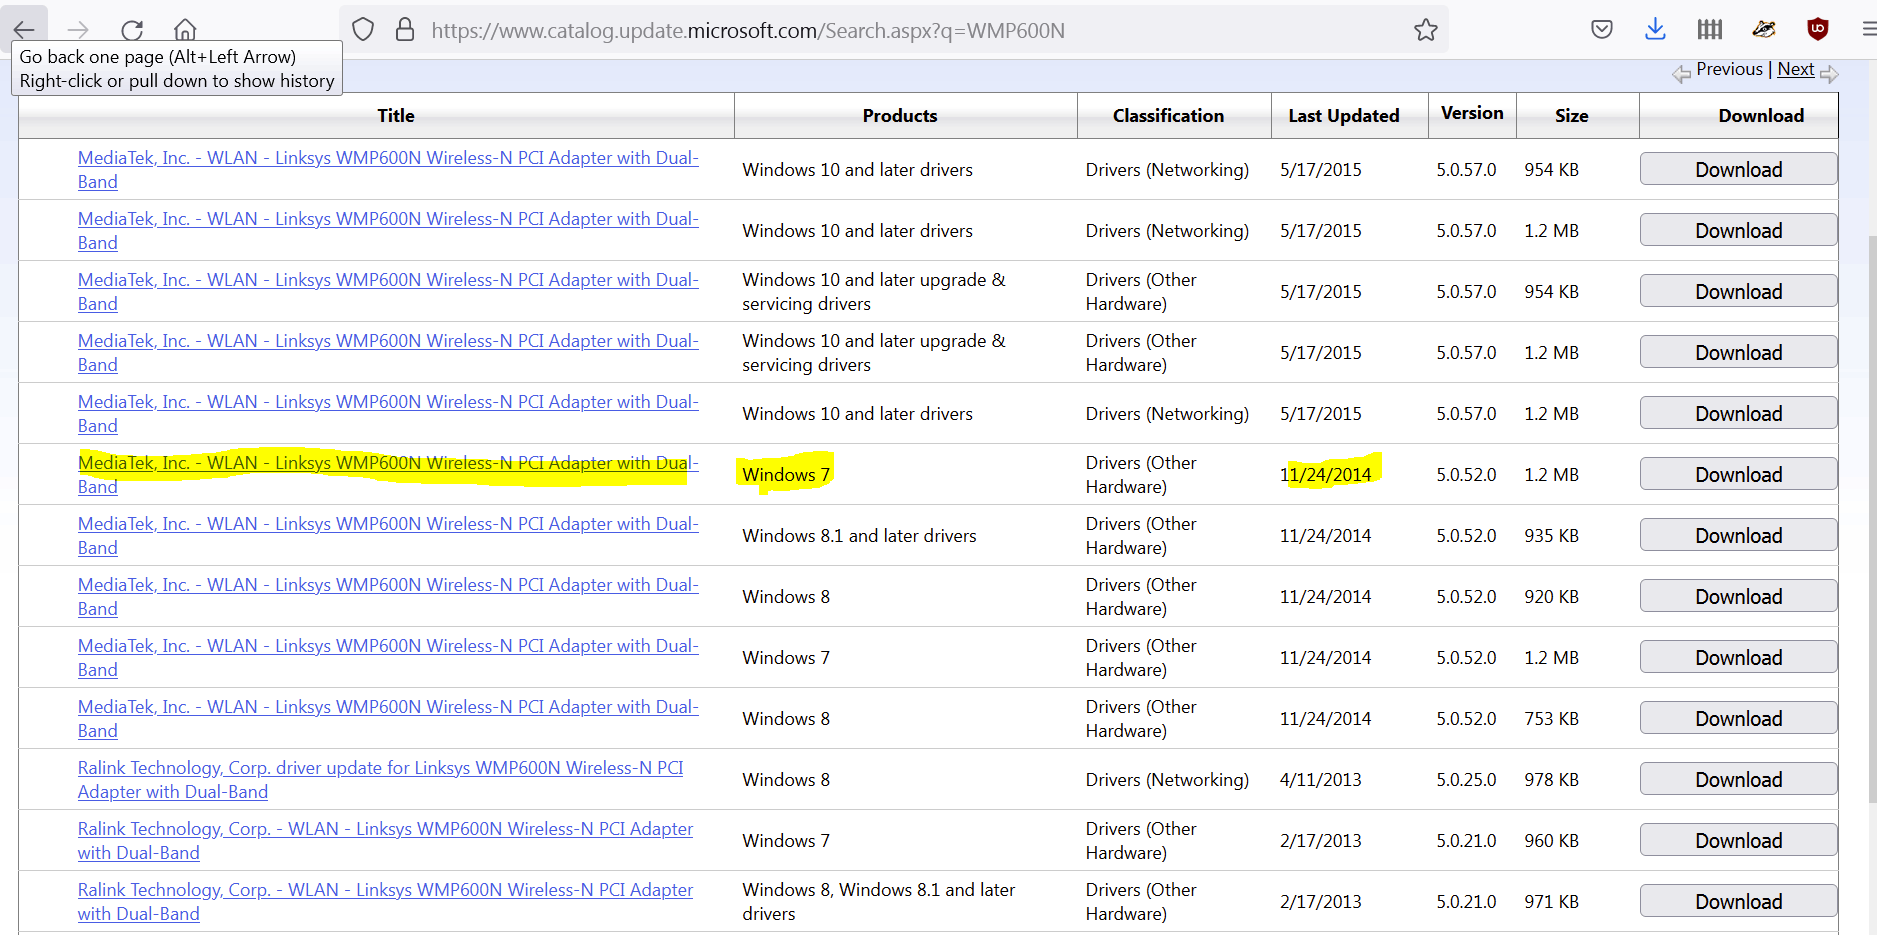Open Ralink WLAN link for 971 KB driver
1877x935 pixels.
(385, 902)
